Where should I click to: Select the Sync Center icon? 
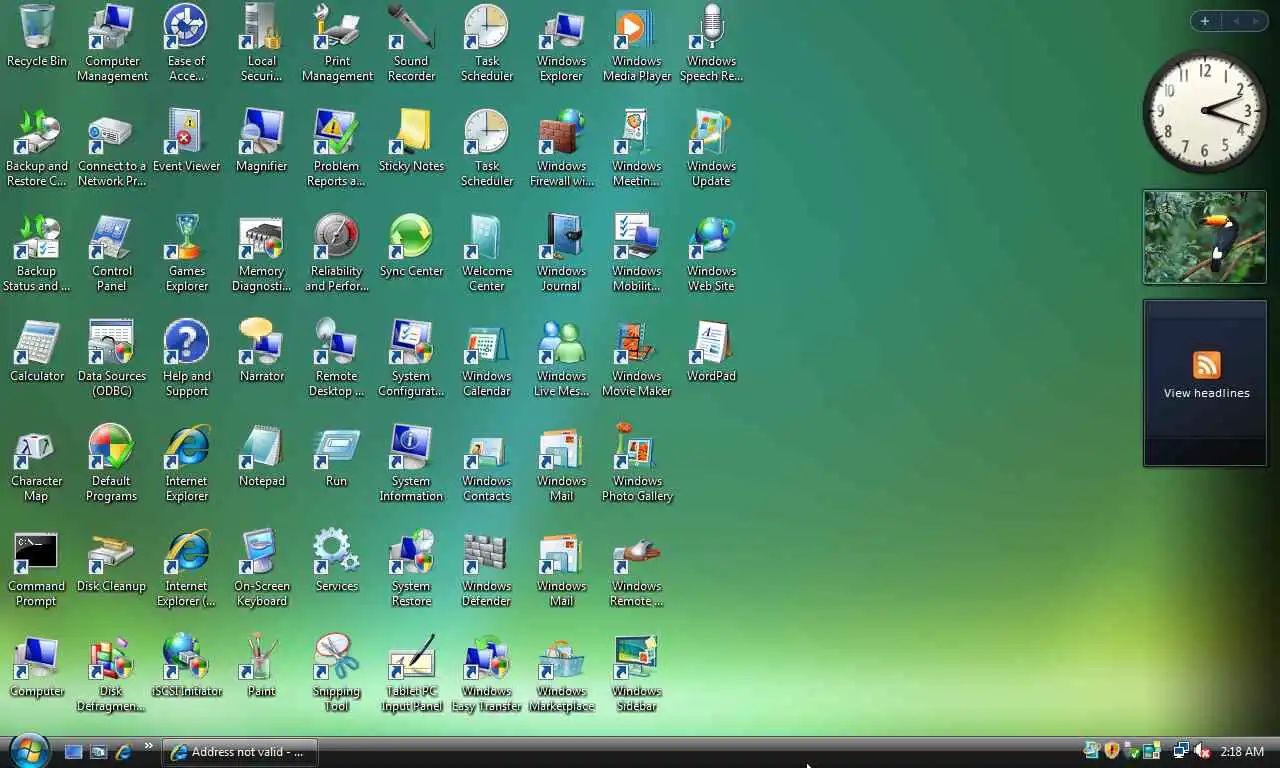[411, 246]
